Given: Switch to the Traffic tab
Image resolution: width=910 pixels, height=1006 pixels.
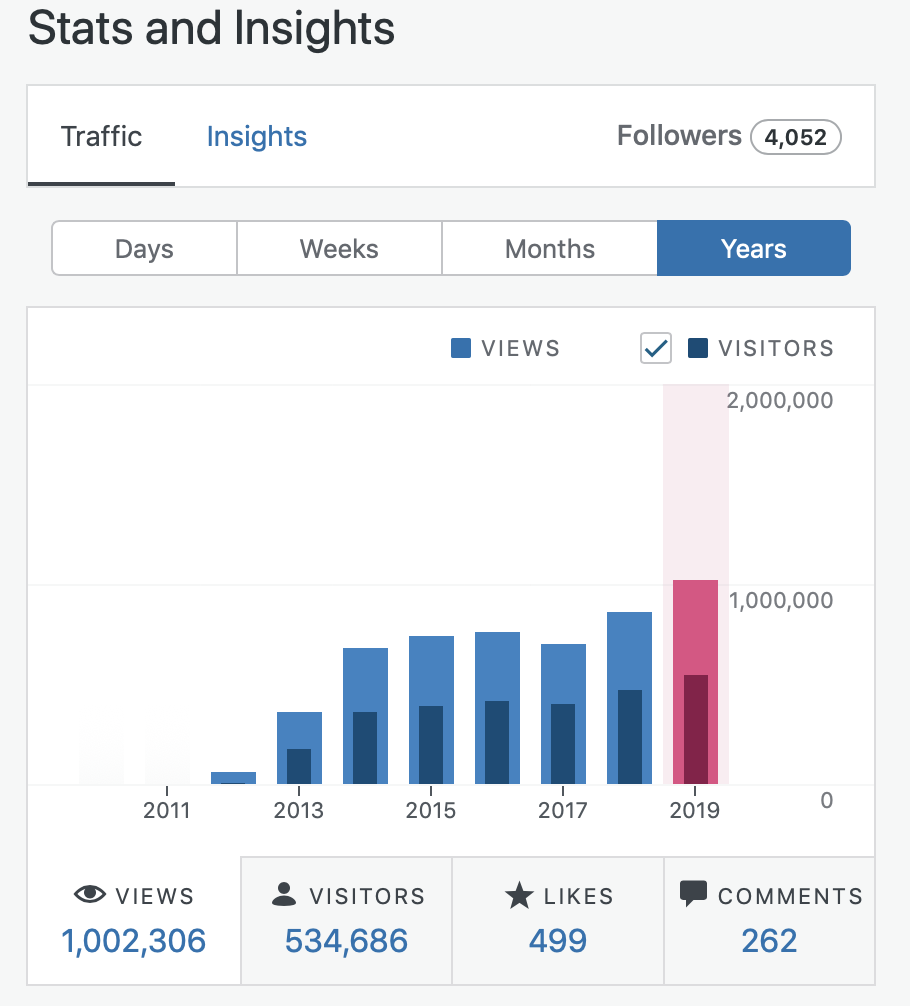Looking at the screenshot, I should (101, 136).
